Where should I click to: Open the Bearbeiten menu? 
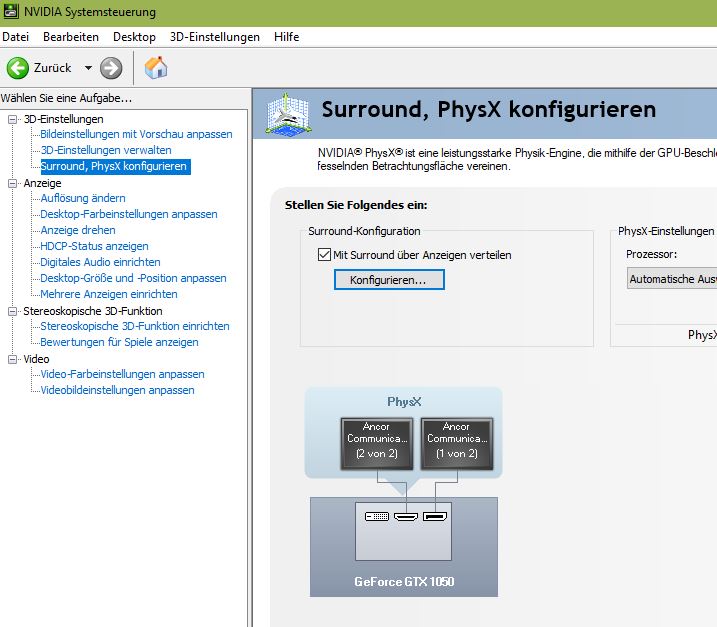click(71, 37)
